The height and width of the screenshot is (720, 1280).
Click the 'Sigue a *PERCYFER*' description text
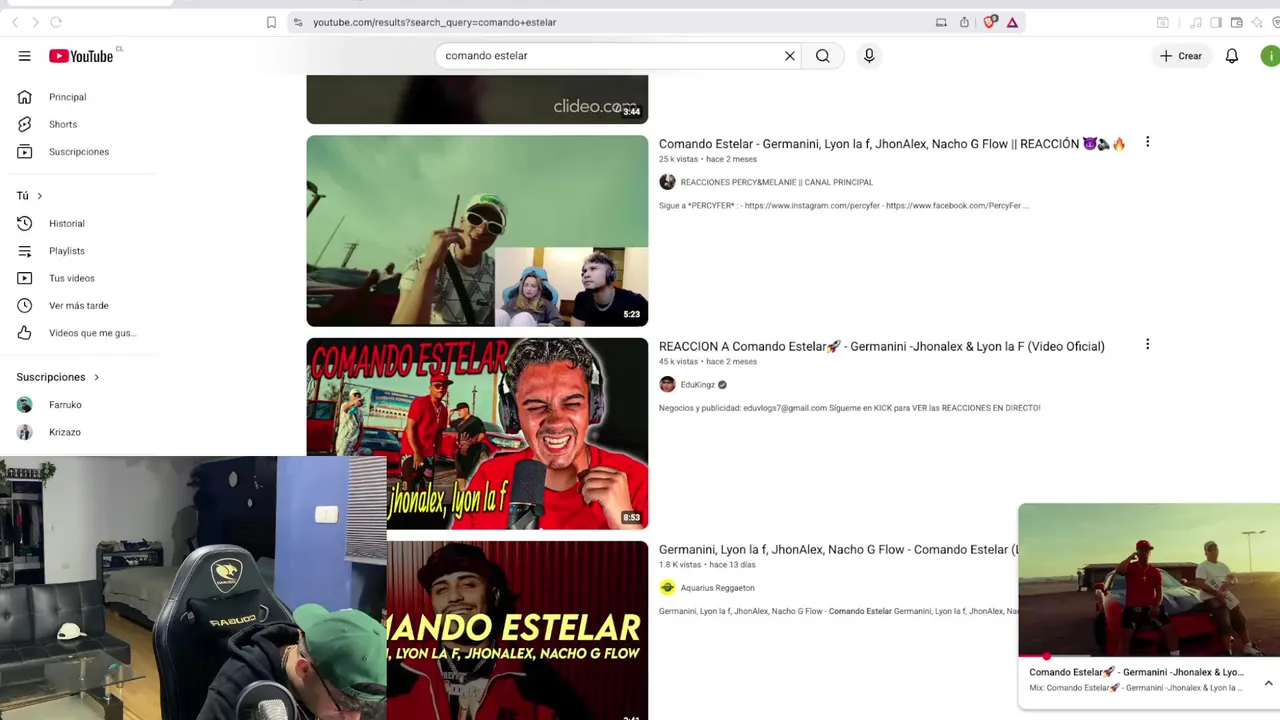click(843, 206)
